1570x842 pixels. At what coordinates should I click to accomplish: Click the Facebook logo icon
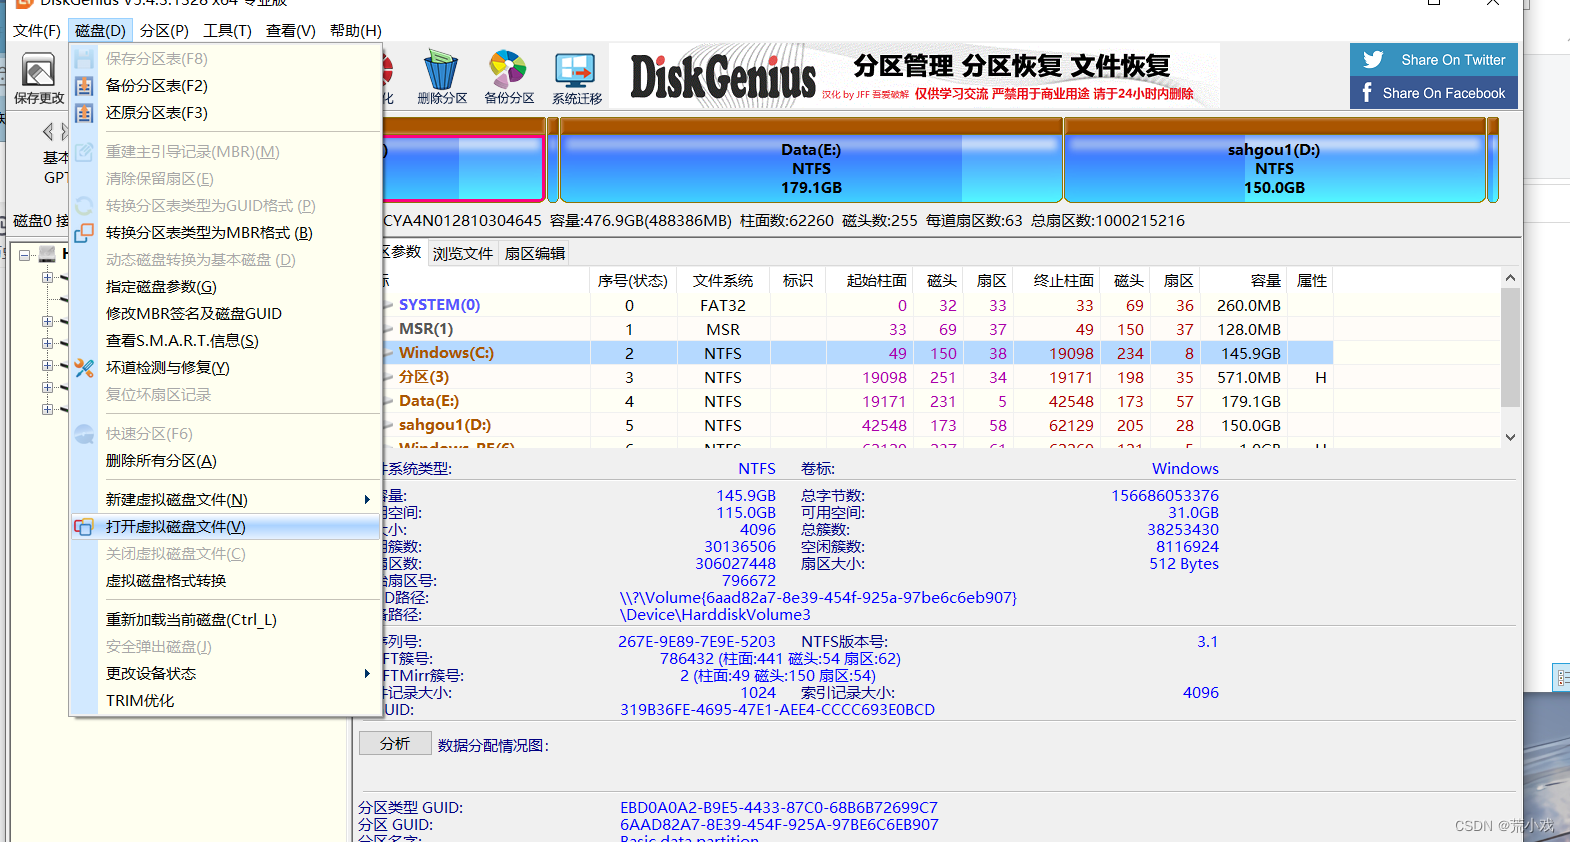point(1367,93)
